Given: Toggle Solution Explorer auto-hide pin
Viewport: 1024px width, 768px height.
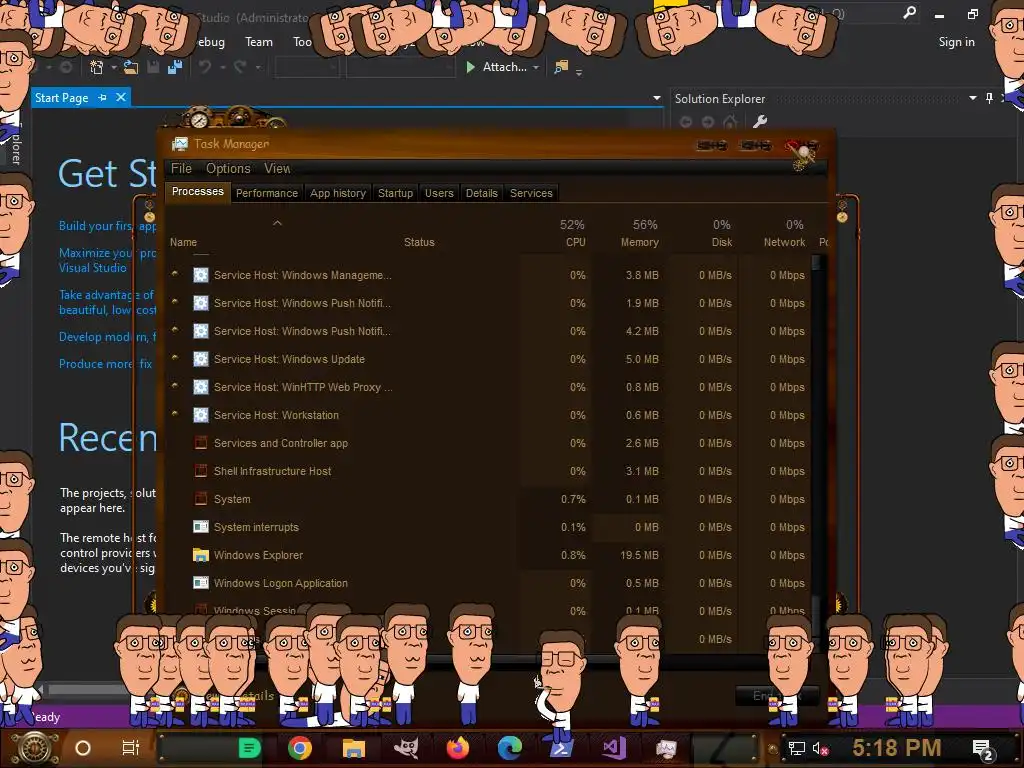Looking at the screenshot, I should 989,98.
